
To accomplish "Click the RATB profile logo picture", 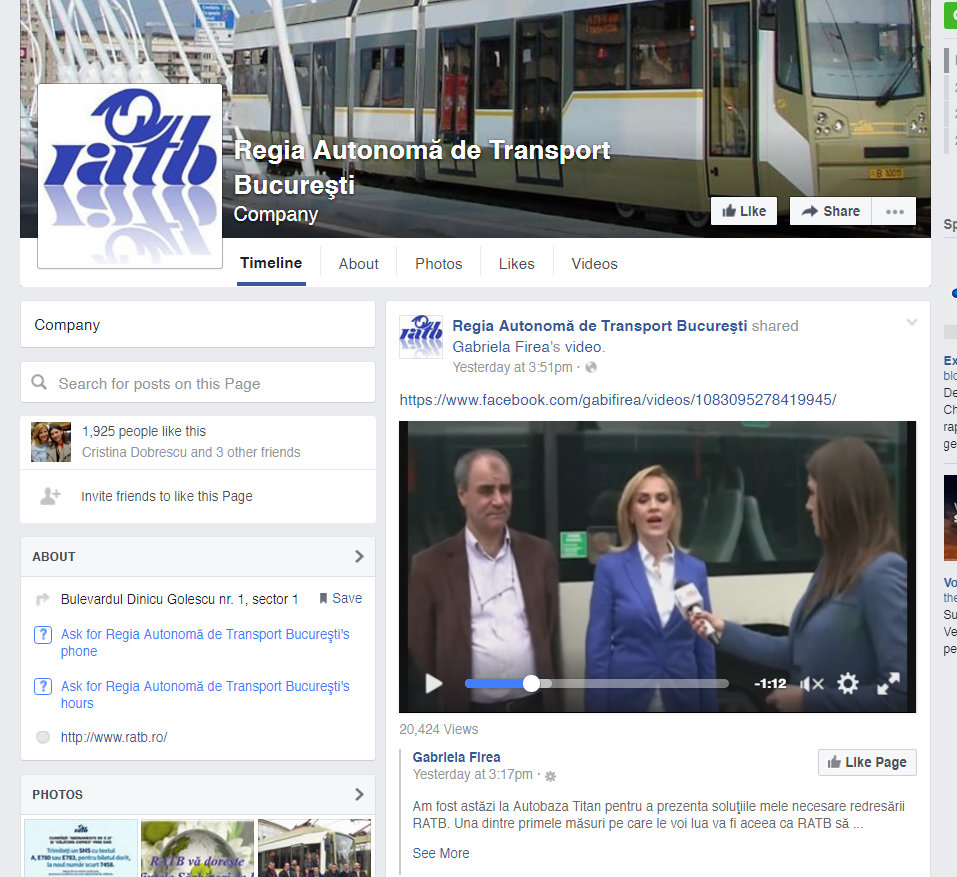I will [x=130, y=176].
